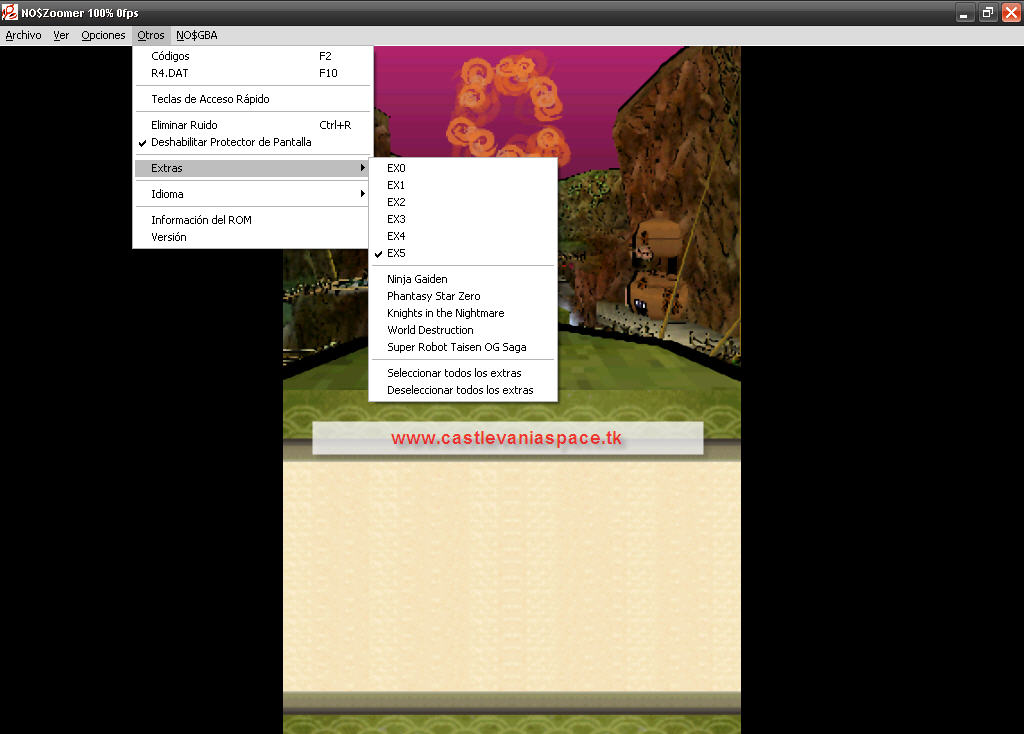Enable the EX1 extra

click(x=463, y=185)
